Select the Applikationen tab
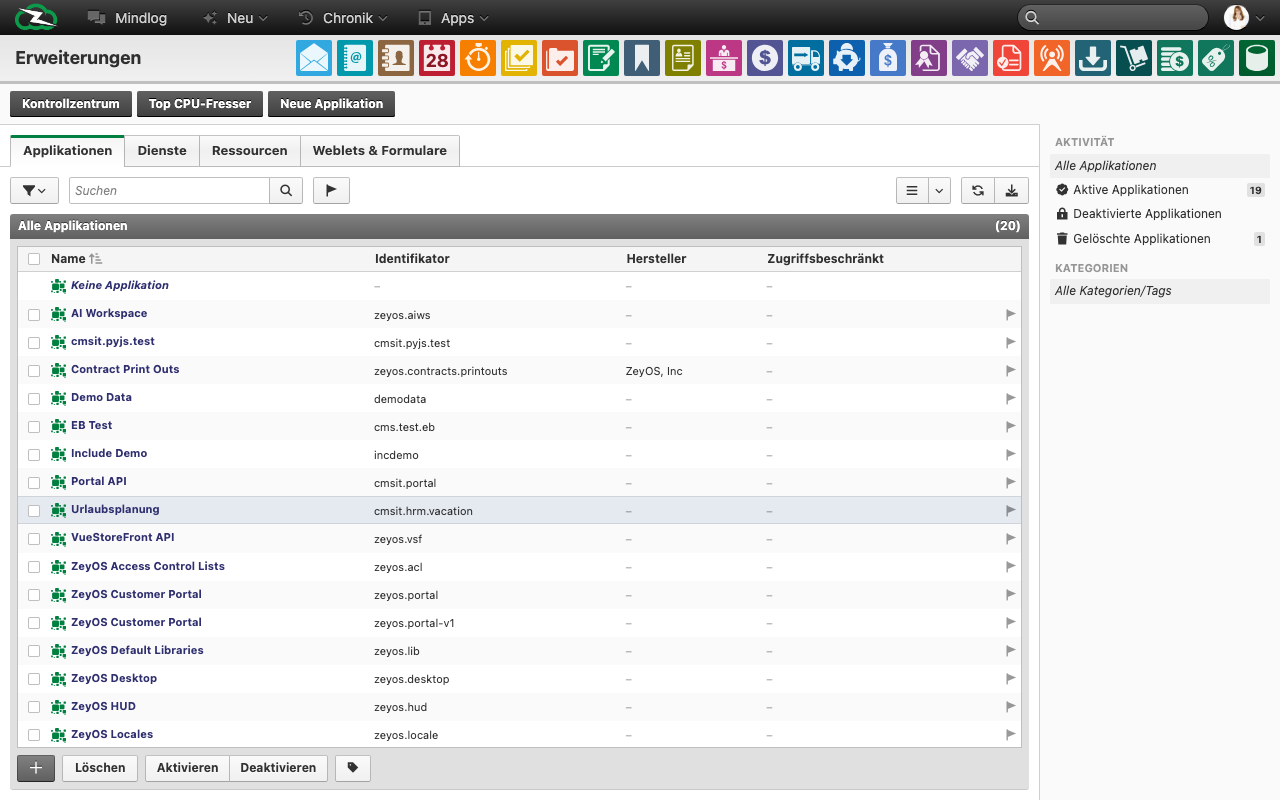Viewport: 1280px width, 800px height. pyautogui.click(x=68, y=151)
